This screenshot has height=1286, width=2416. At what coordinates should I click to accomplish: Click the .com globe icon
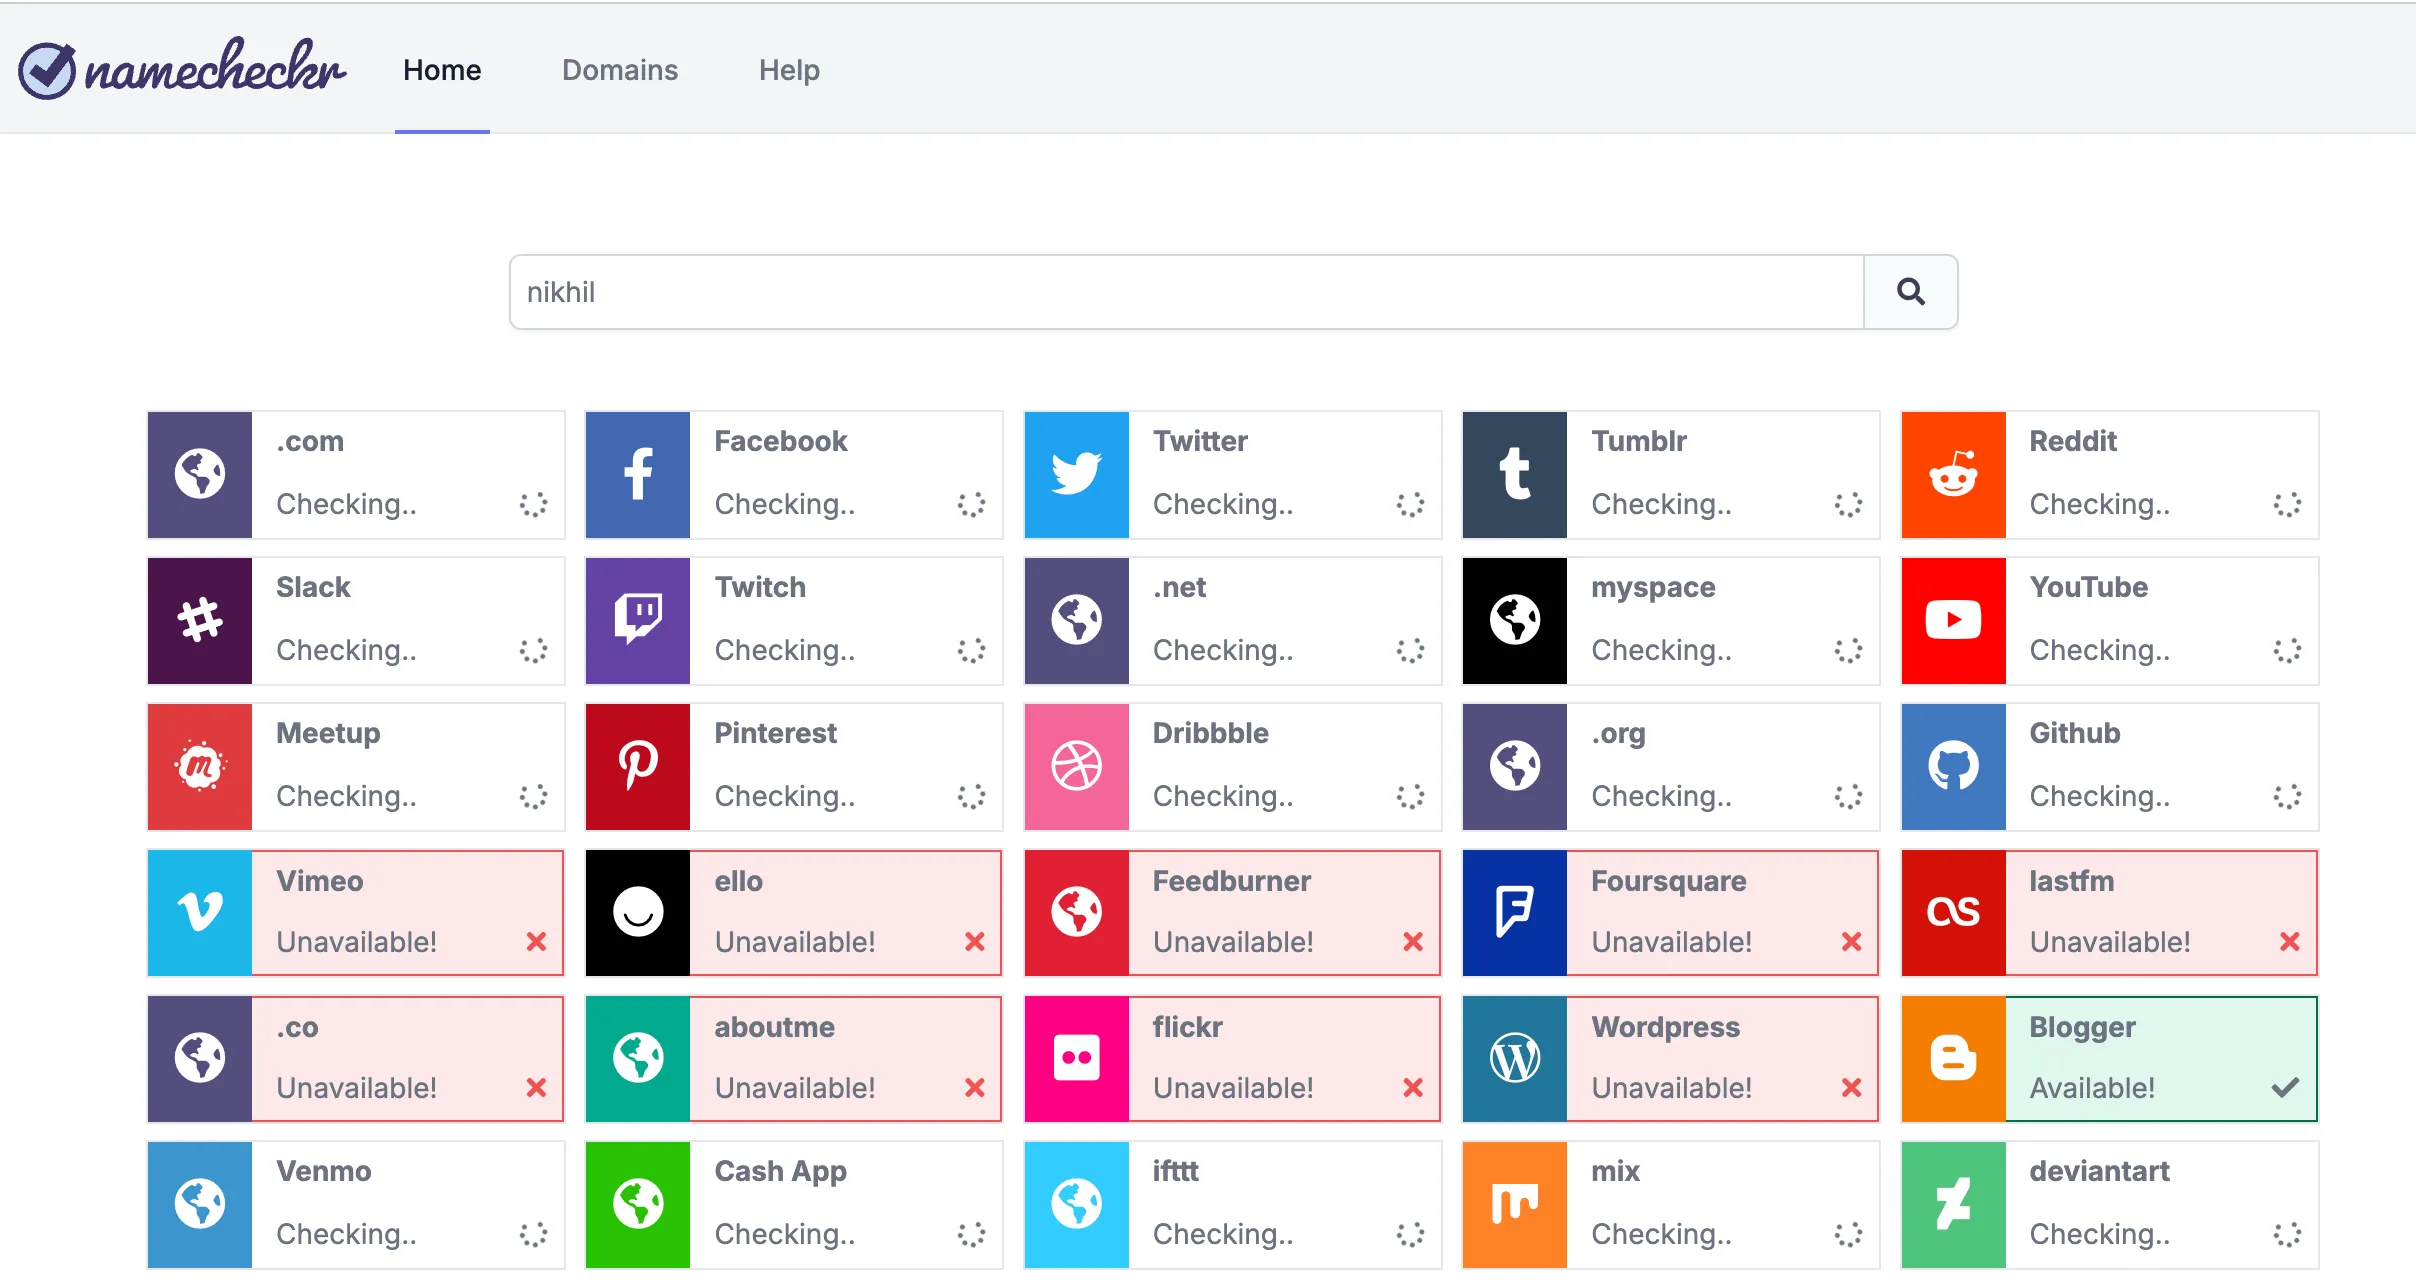pos(200,475)
